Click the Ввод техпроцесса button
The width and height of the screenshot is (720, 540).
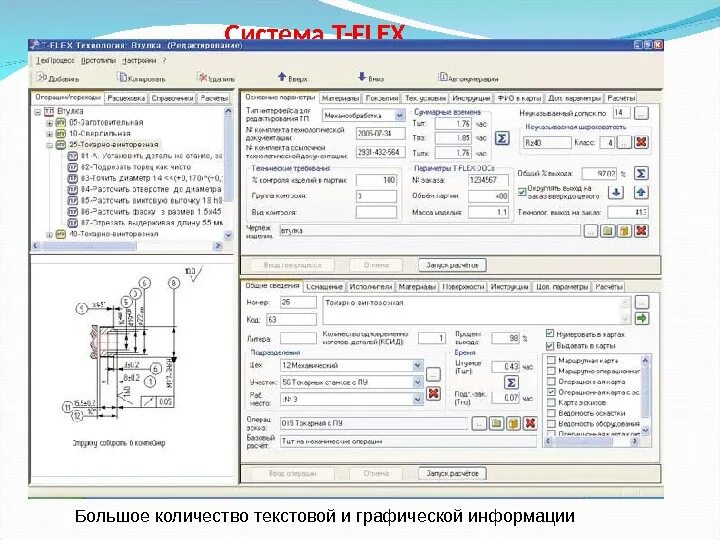[x=293, y=265]
